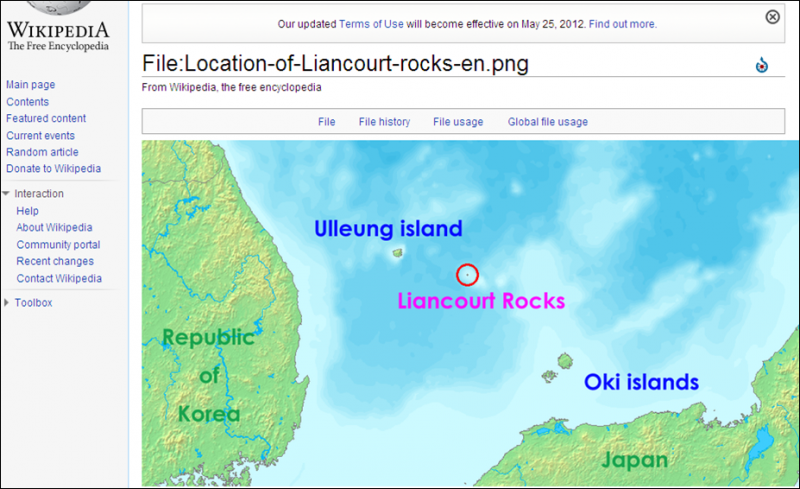Screen dimensions: 800x489
Task: View Recent changes in sidebar
Action: click(55, 262)
